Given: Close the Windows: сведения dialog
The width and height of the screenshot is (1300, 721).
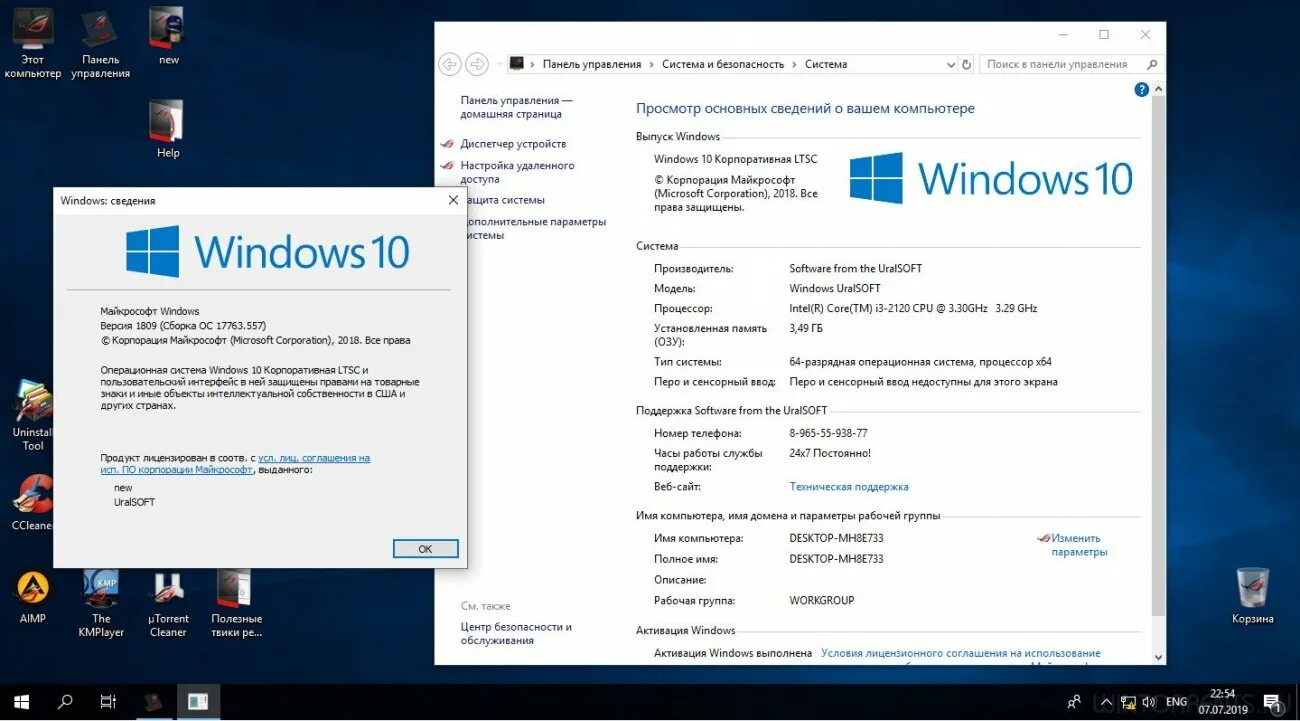Looking at the screenshot, I should 453,200.
